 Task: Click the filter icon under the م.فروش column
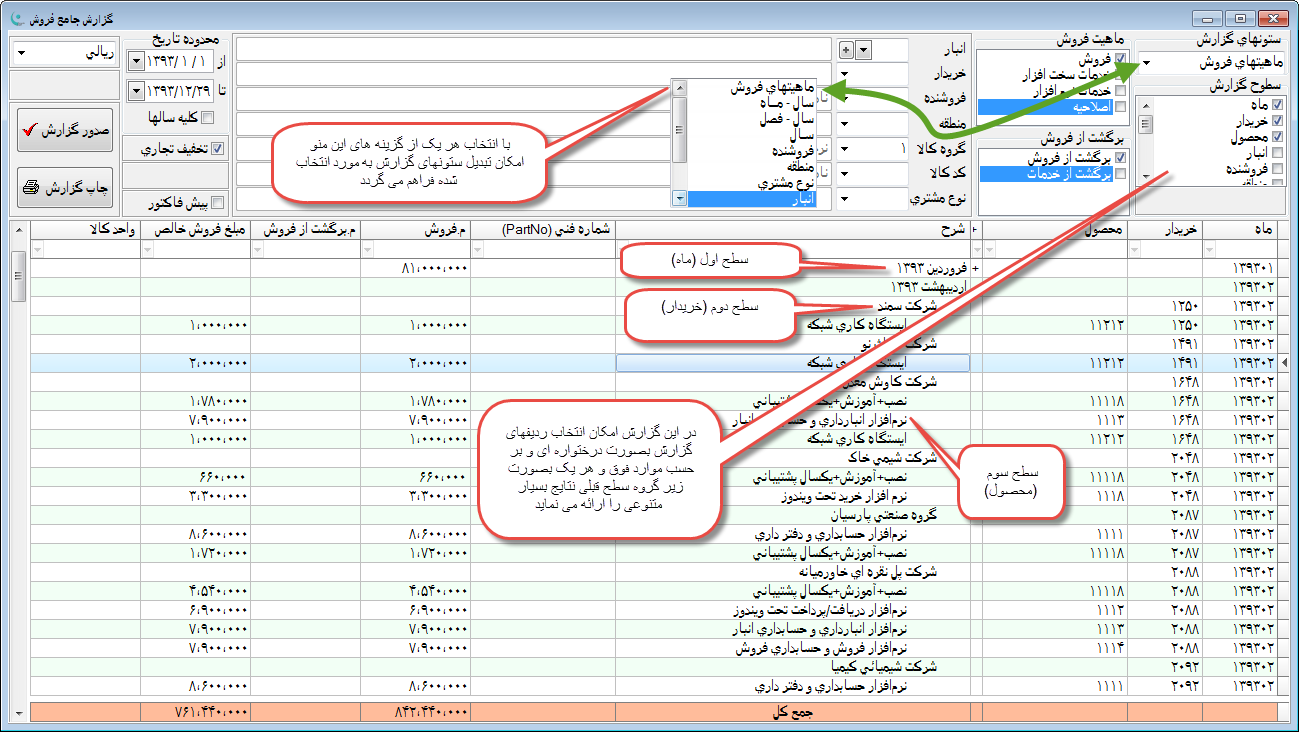[368, 249]
